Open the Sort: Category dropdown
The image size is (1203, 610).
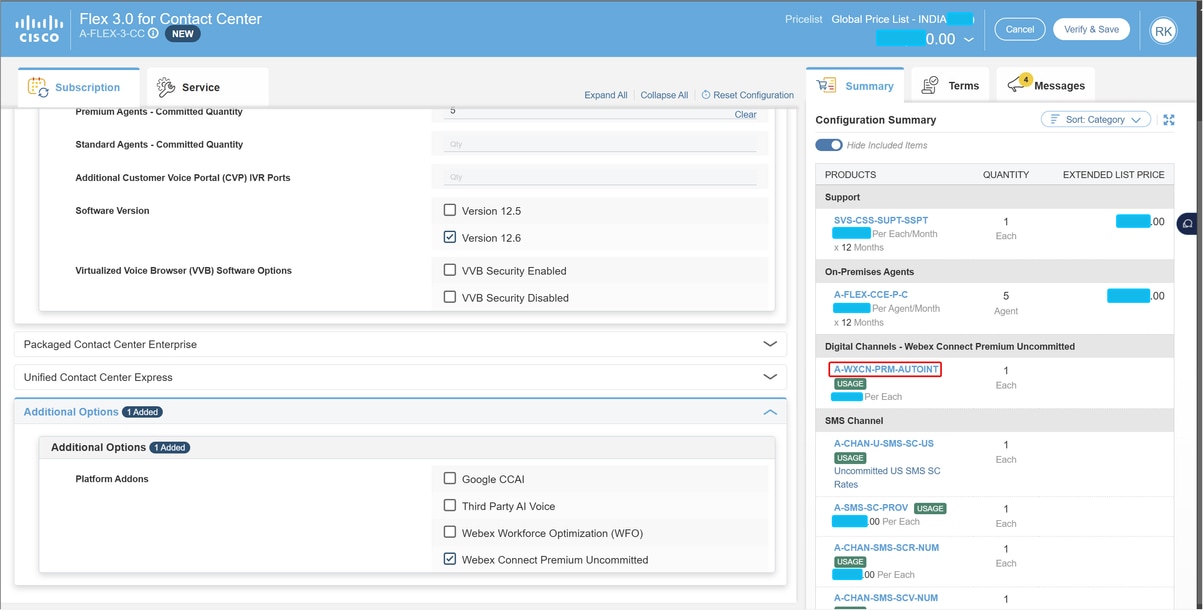click(1096, 119)
